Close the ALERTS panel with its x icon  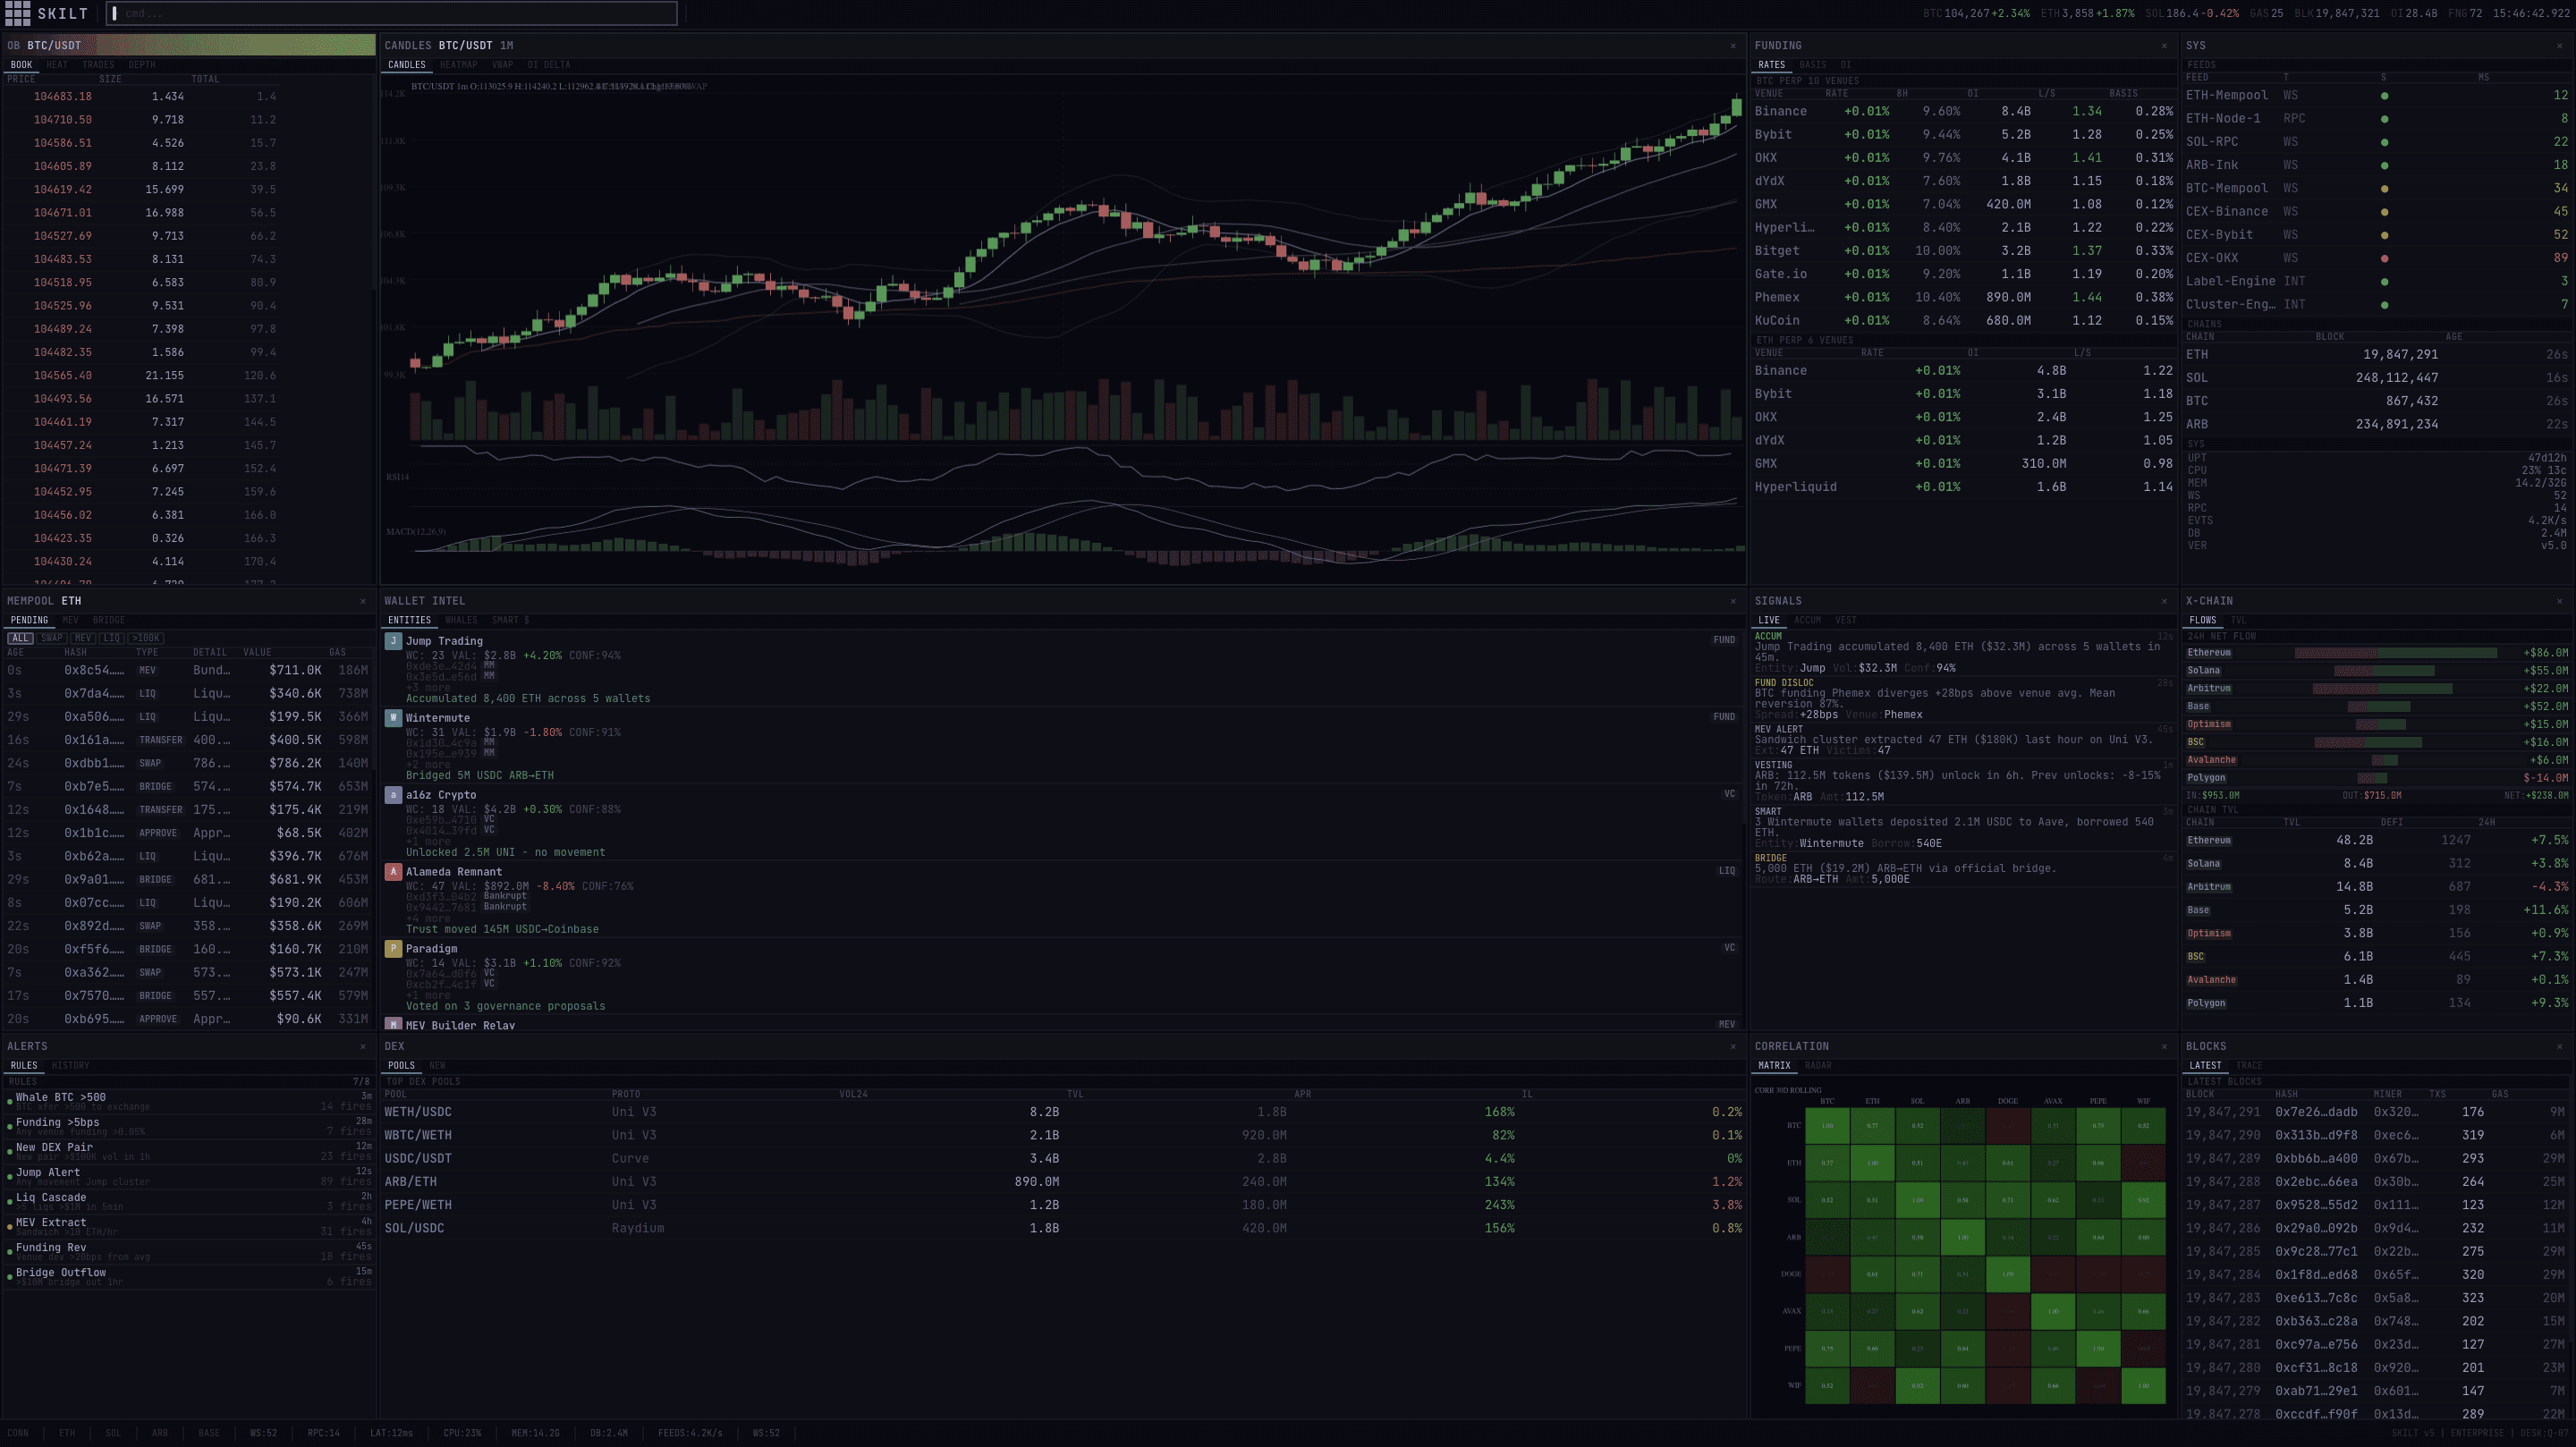362,1046
